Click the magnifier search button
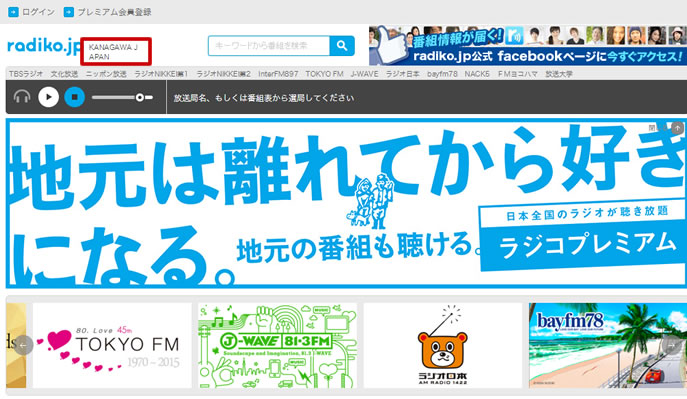The height and width of the screenshot is (399, 687). [x=342, y=46]
